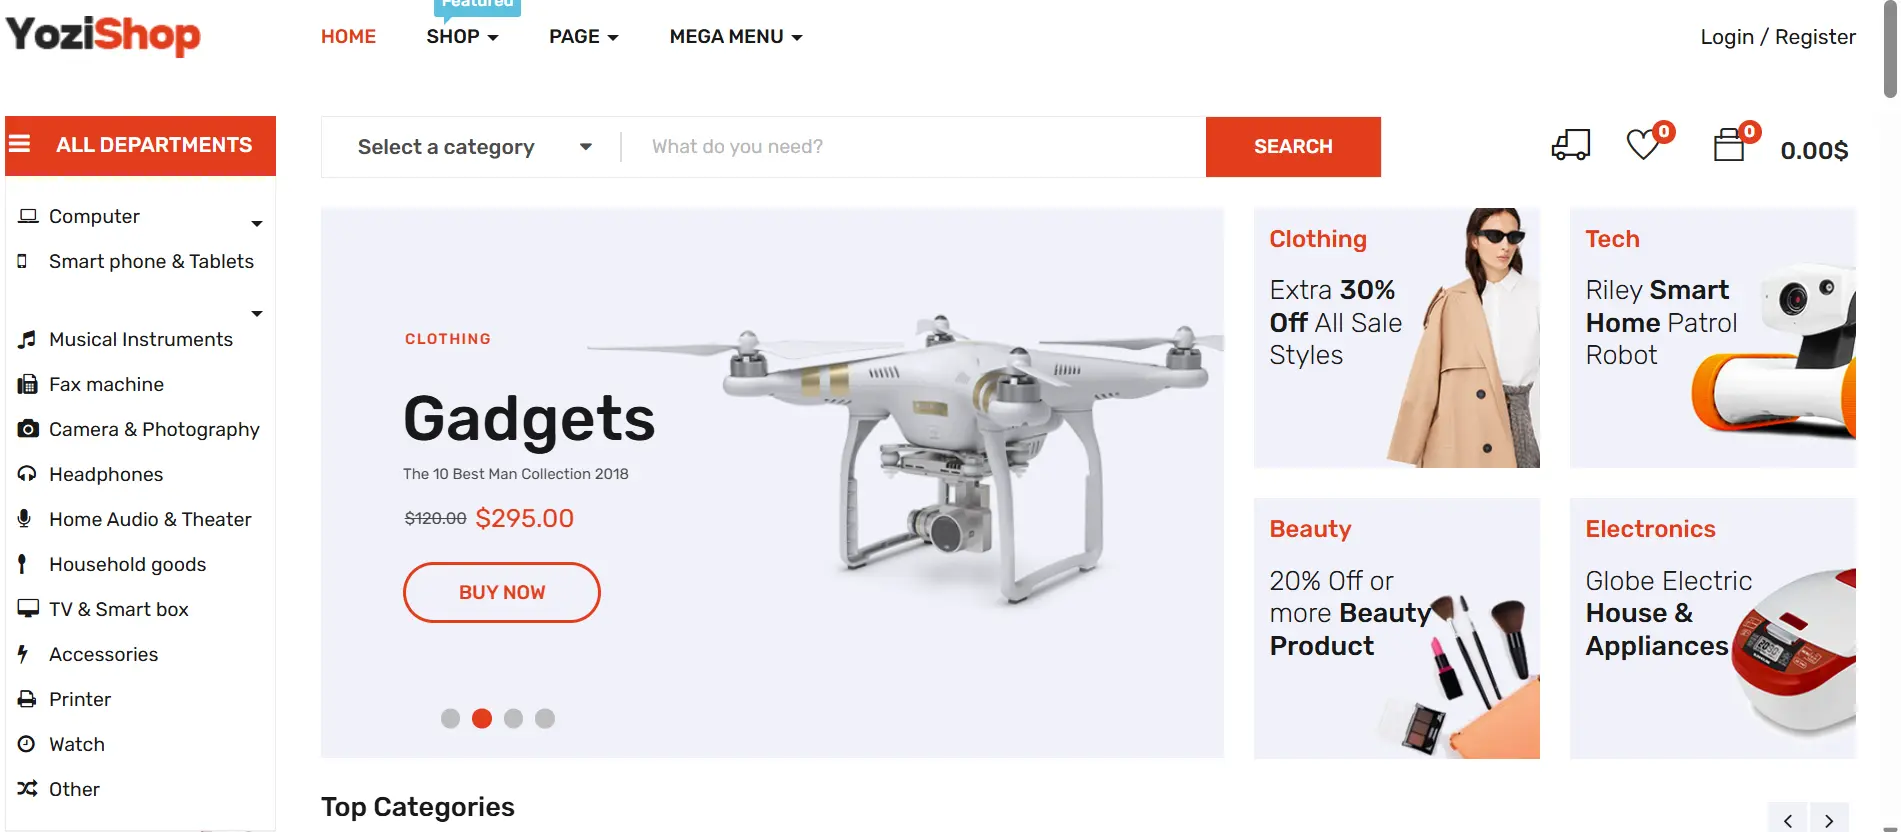Click the headphones icon in the sidebar
Image resolution: width=1901 pixels, height=832 pixels.
coord(27,474)
